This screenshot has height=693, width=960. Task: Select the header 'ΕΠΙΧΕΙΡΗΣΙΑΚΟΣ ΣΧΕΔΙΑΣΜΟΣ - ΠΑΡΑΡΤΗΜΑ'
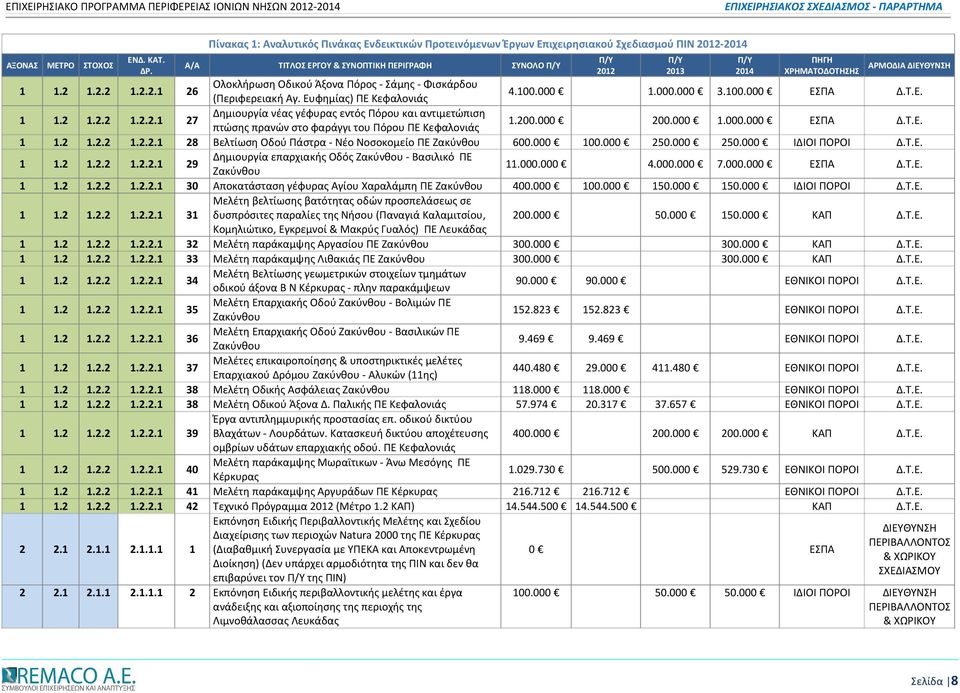click(833, 7)
